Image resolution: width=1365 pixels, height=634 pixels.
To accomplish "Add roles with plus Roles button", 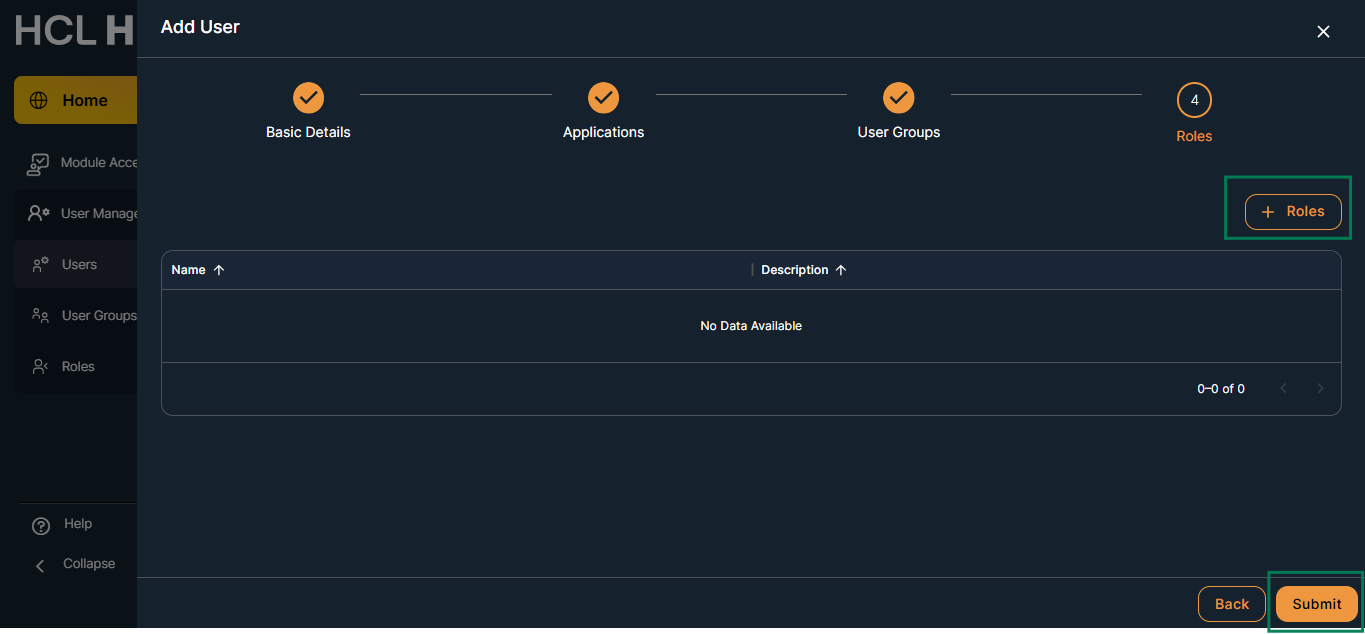I will [1293, 212].
